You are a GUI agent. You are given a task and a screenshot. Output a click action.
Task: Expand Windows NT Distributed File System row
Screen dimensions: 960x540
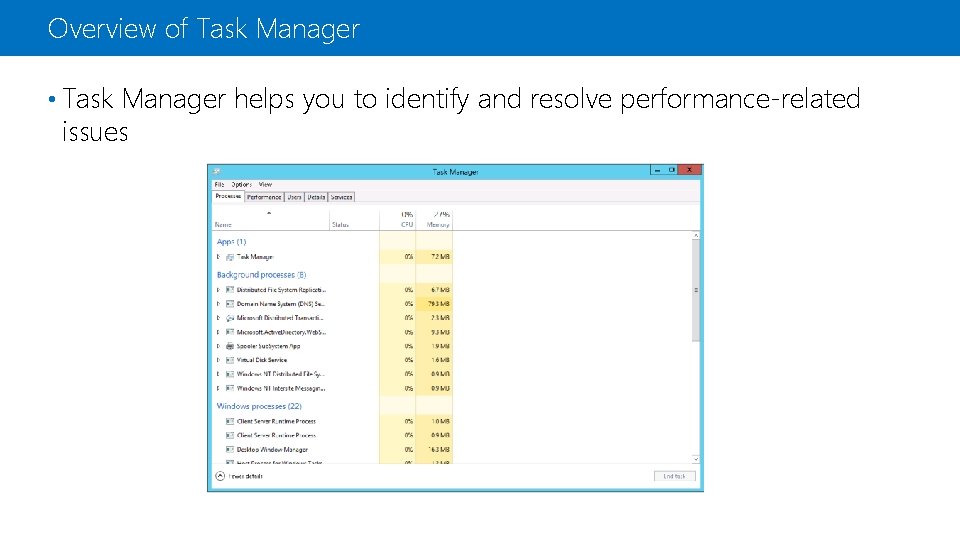point(218,374)
